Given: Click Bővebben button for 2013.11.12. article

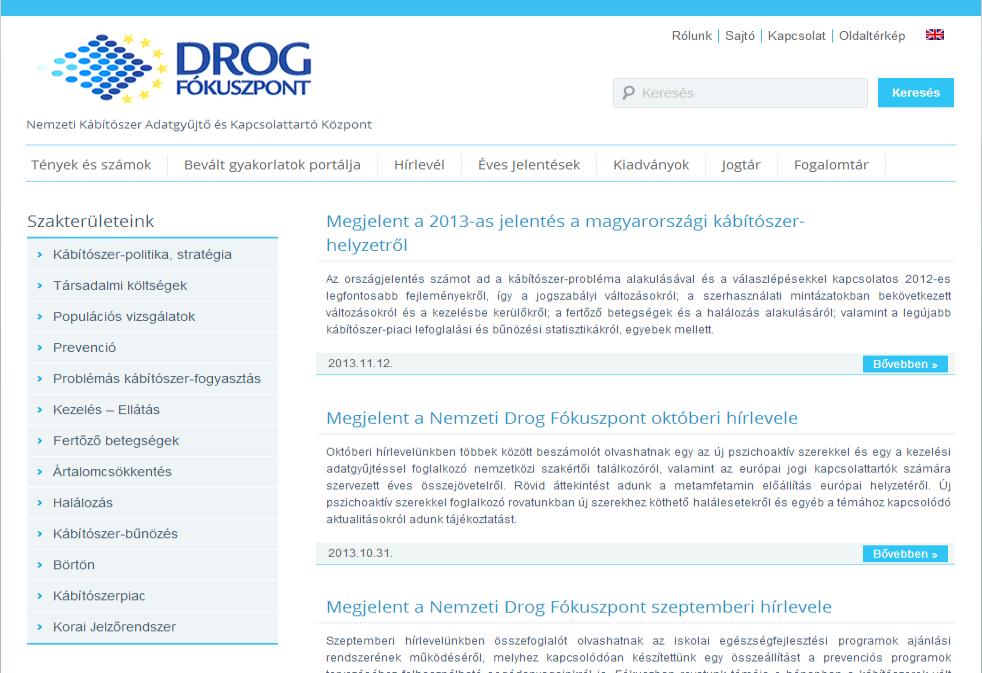Looking at the screenshot, I should 905,364.
